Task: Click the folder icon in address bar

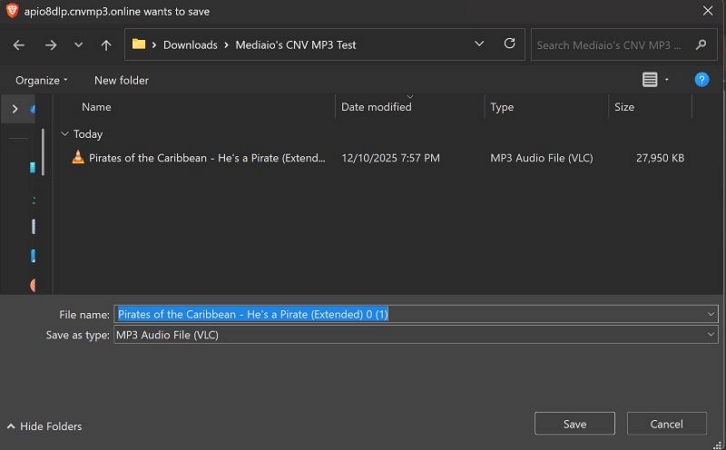Action: click(138, 44)
